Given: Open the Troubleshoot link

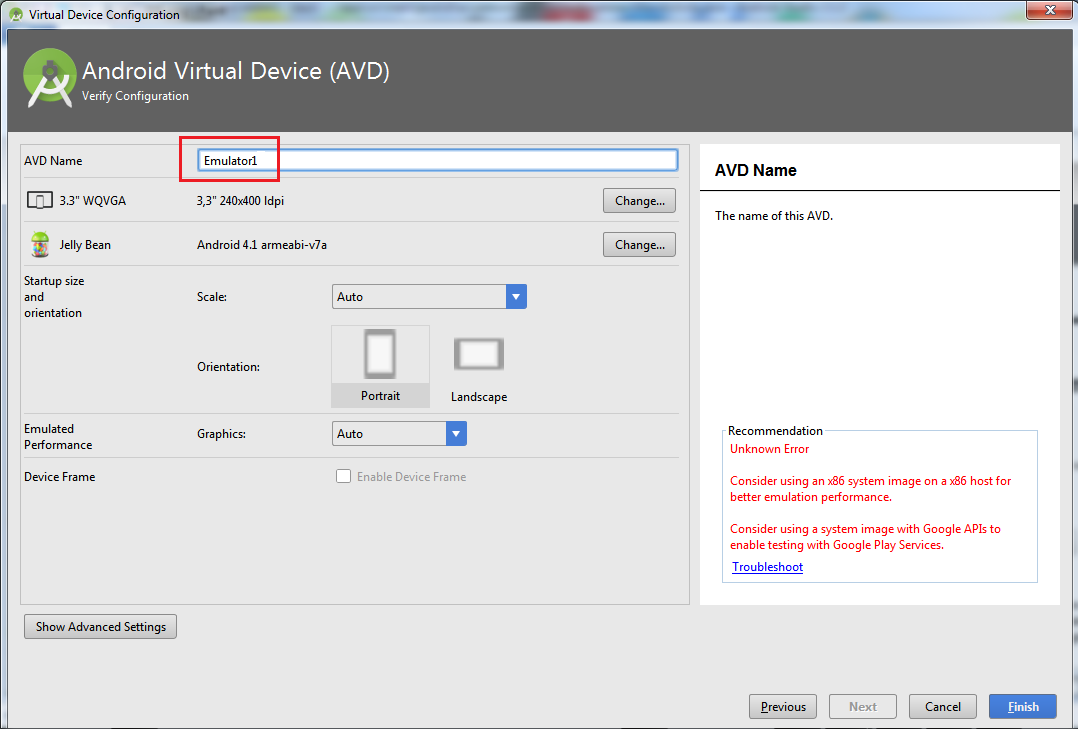Looking at the screenshot, I should (x=767, y=567).
